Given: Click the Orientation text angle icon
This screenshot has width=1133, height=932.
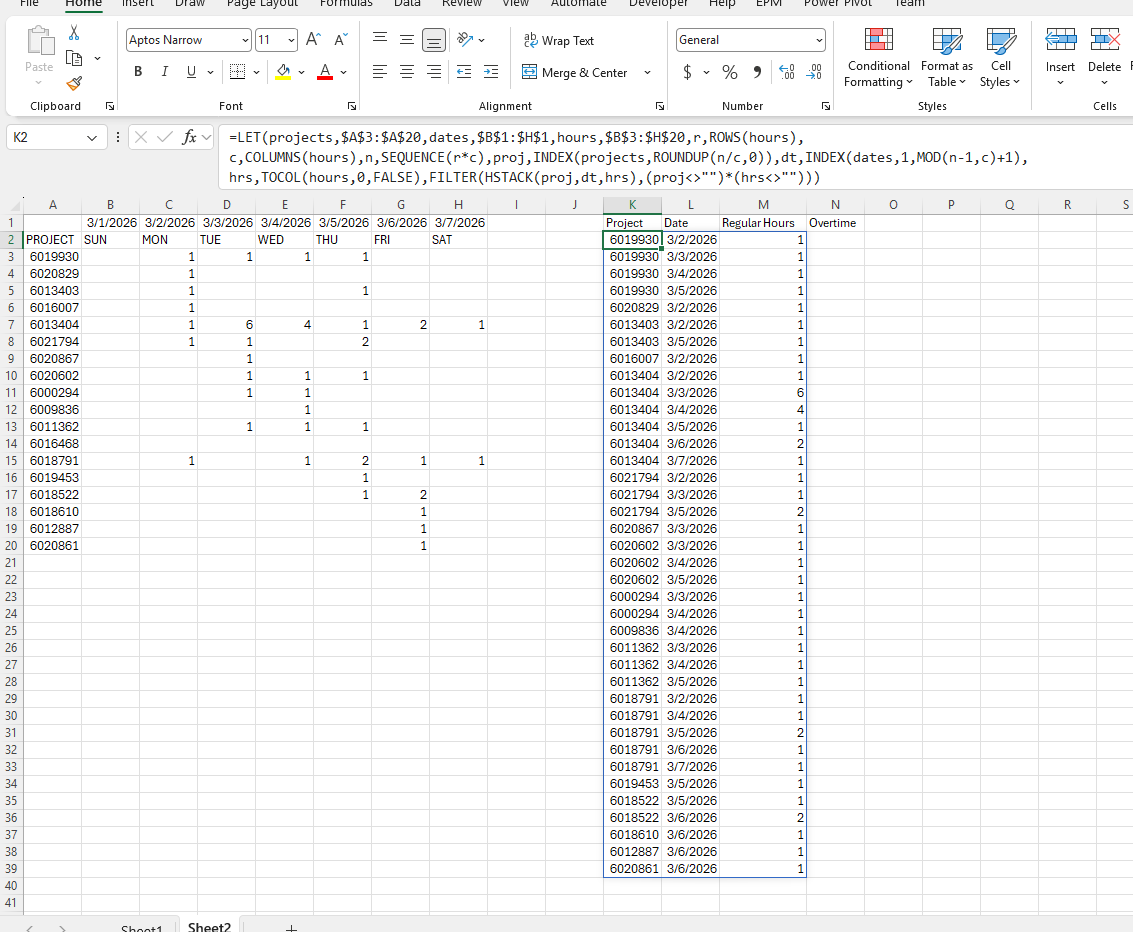Looking at the screenshot, I should click(x=465, y=40).
